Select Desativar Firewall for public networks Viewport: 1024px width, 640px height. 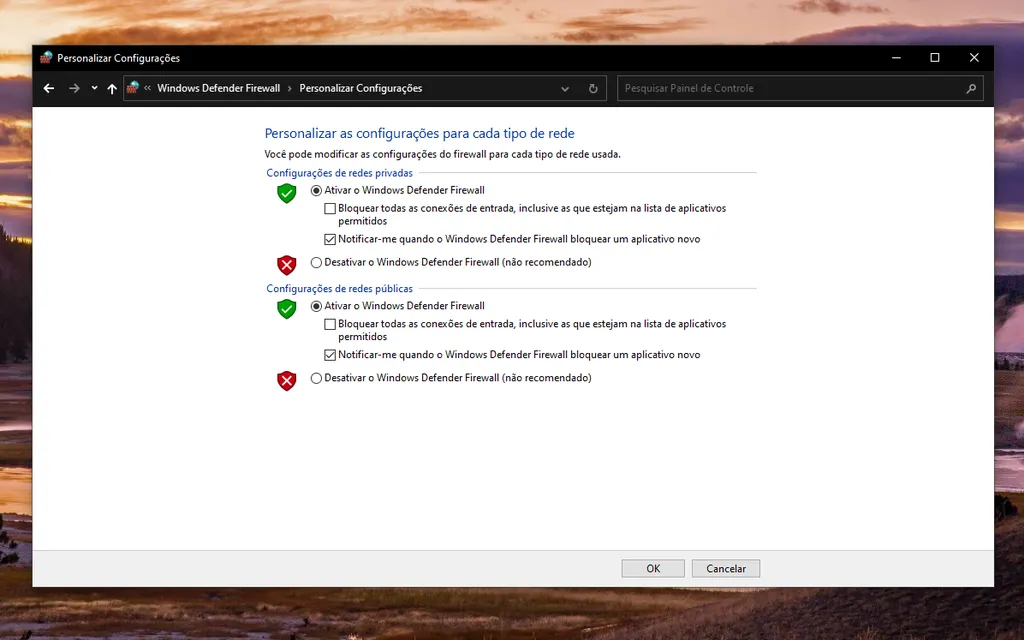(x=316, y=378)
